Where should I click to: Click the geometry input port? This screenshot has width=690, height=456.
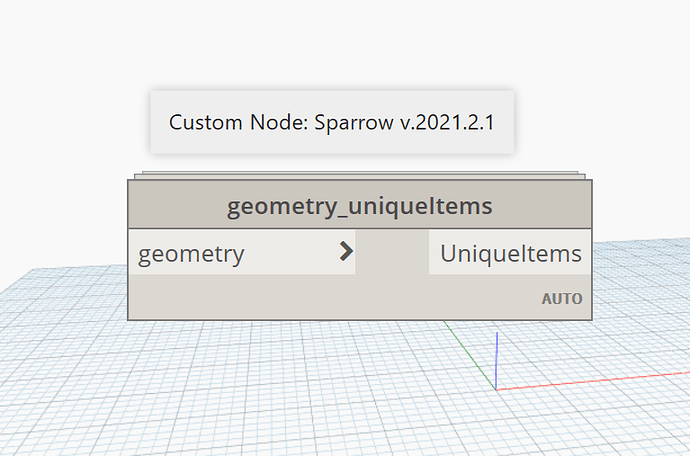pos(242,252)
